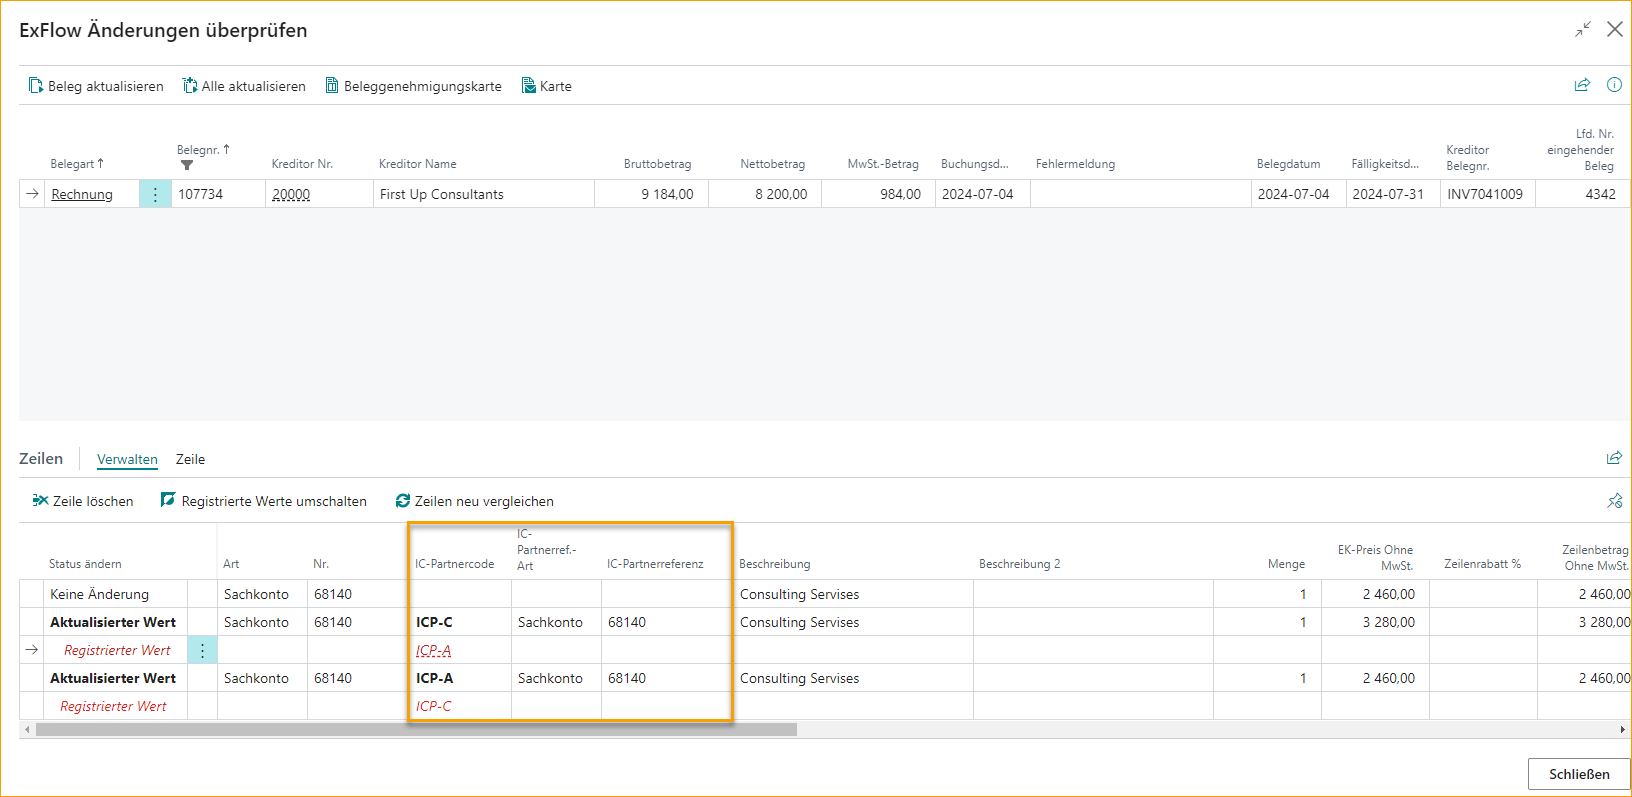This screenshot has width=1632, height=797.
Task: Open the Rechnung link
Action: pos(82,194)
